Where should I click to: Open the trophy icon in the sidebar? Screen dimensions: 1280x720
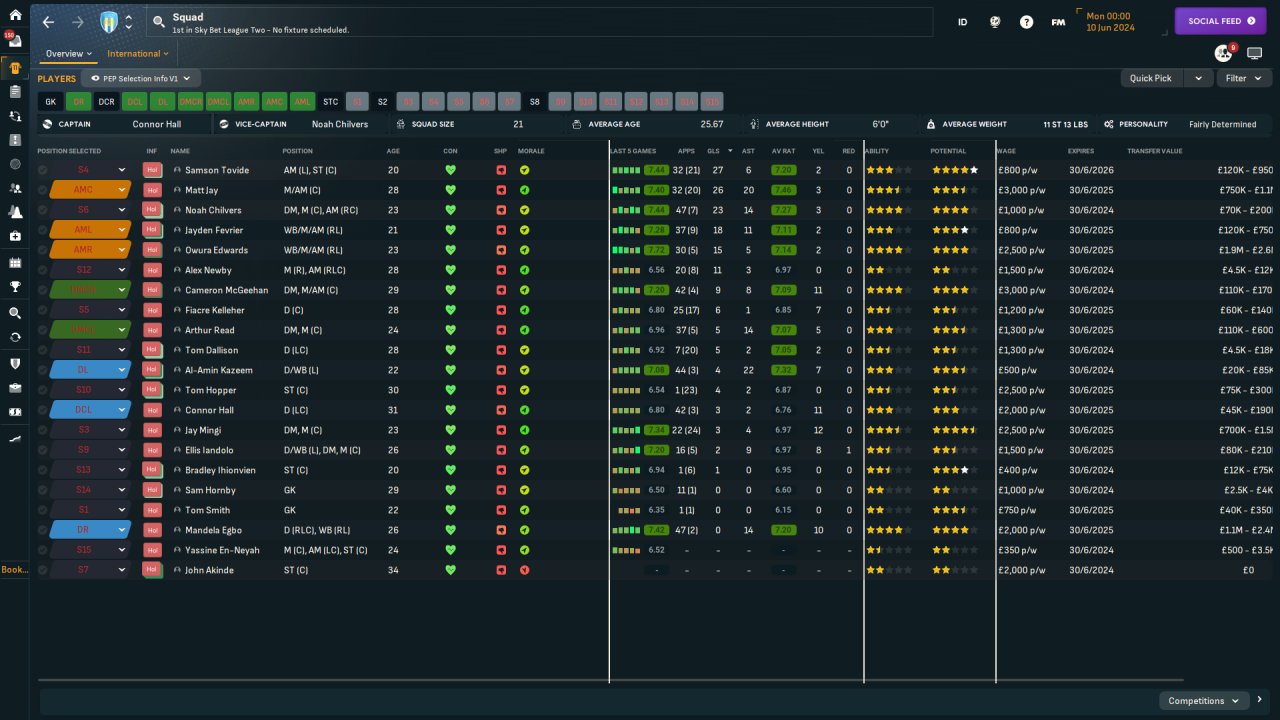(15, 286)
